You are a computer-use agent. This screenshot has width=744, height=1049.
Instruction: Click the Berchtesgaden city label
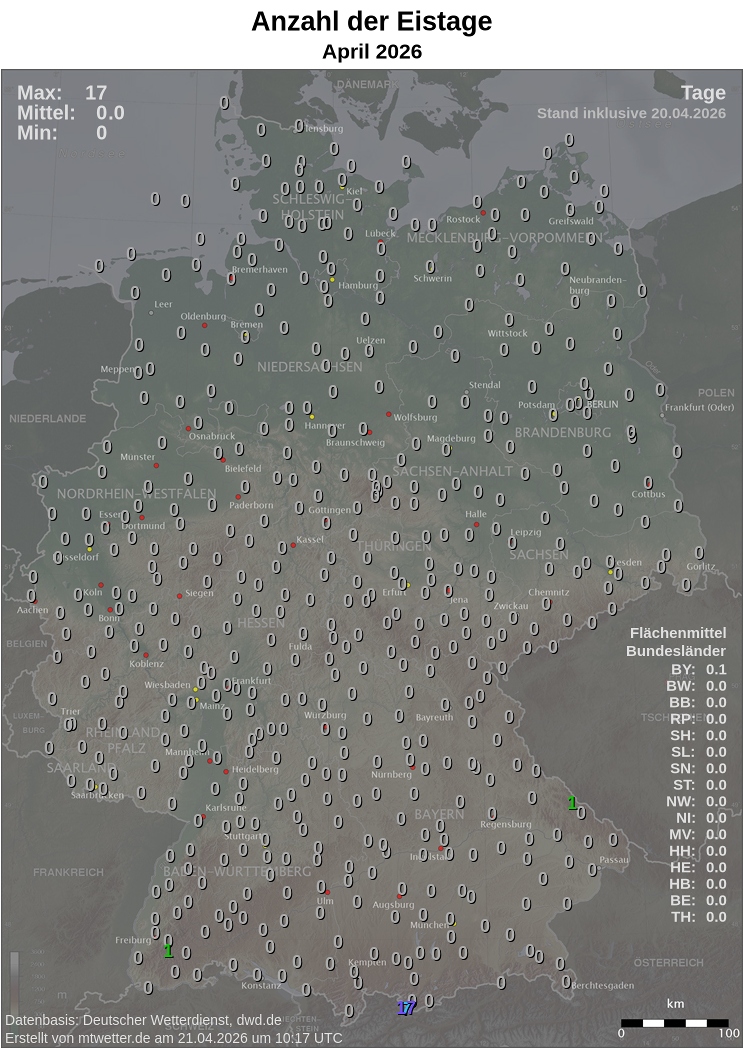point(603,985)
